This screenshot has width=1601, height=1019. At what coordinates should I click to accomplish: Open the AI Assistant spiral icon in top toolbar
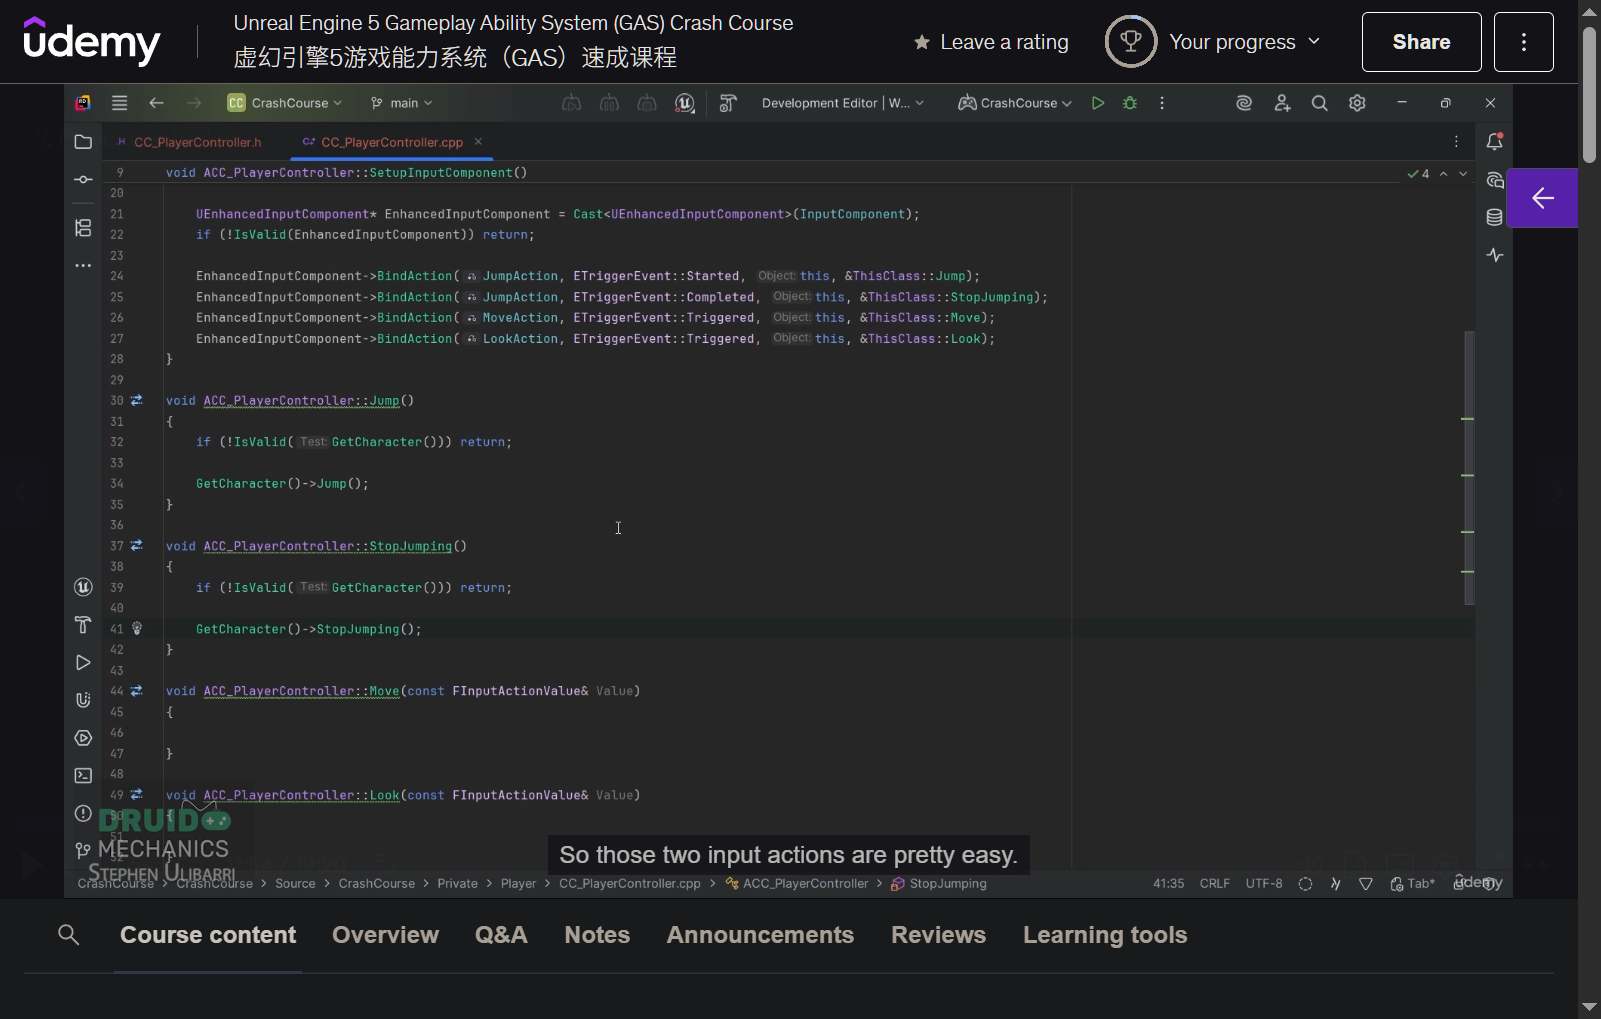1244,103
